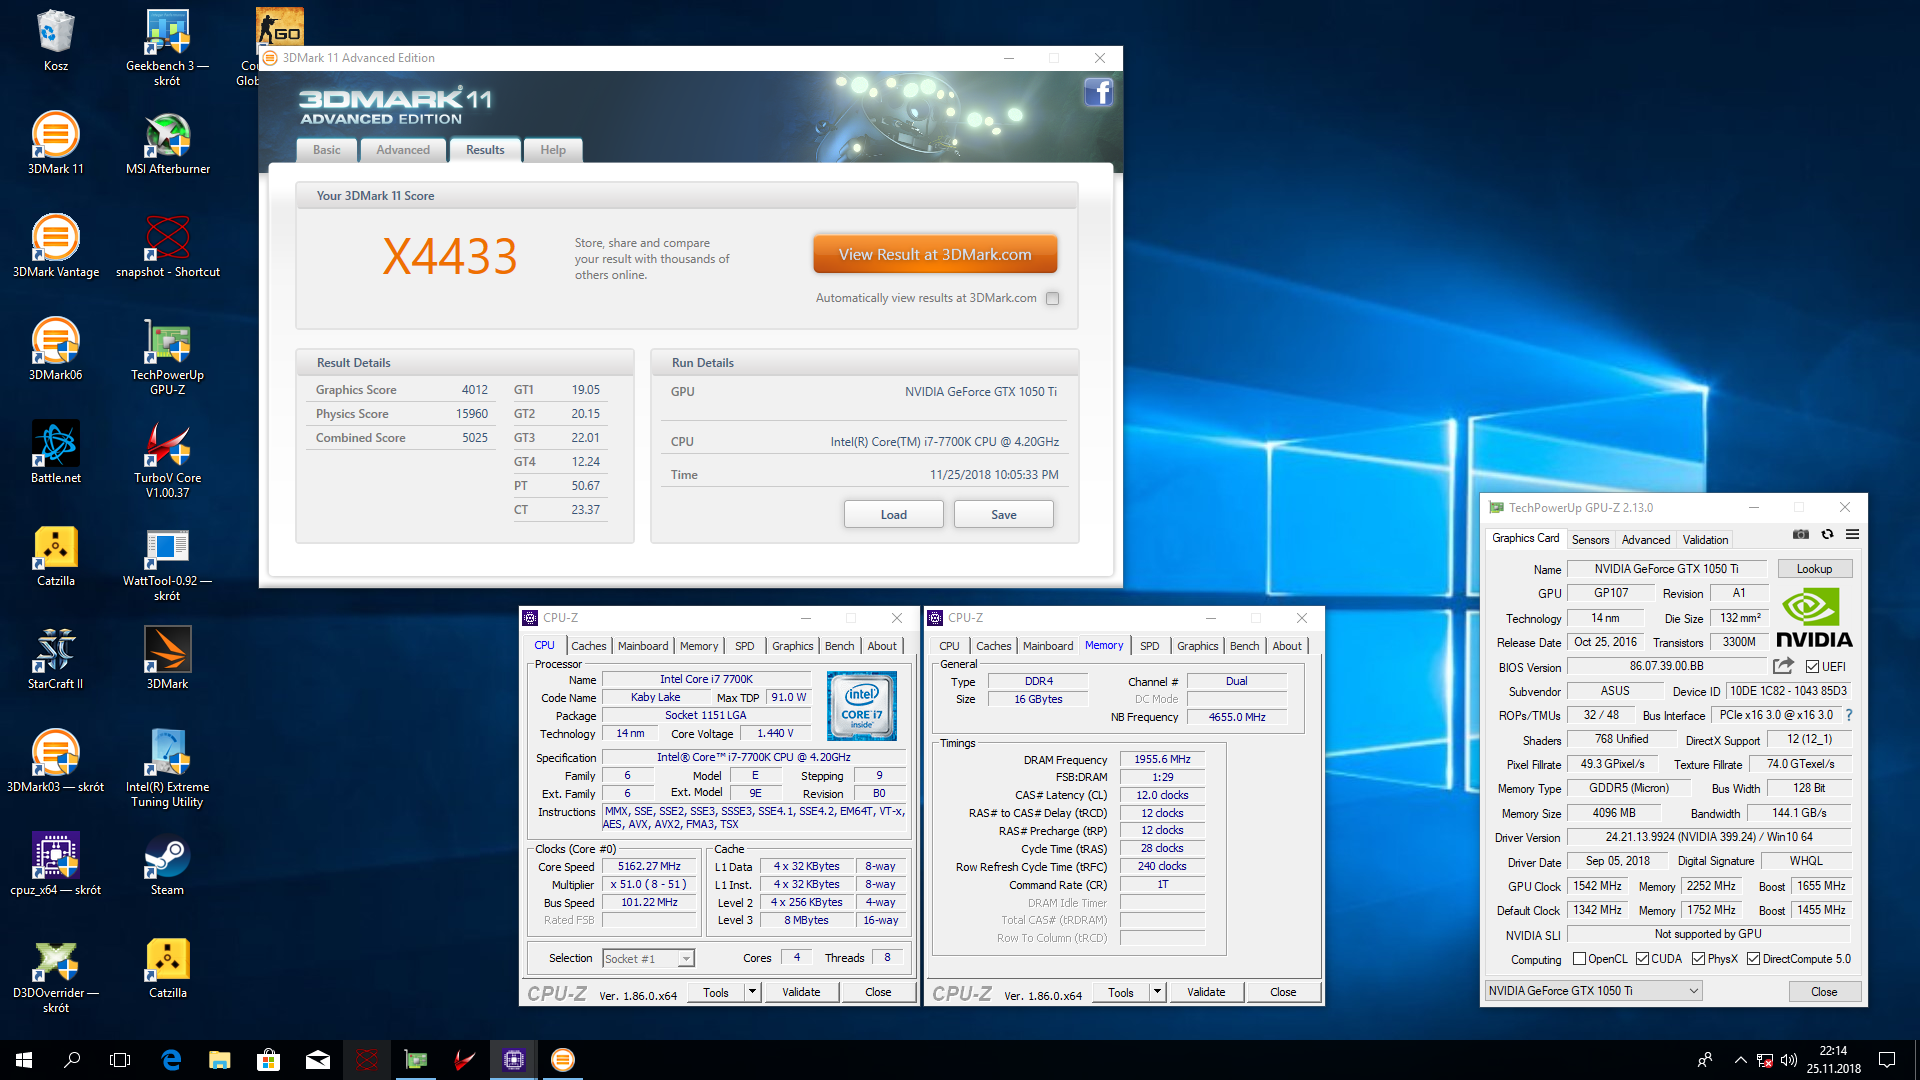Click Close button in GPU-Z window
Image resolution: width=1920 pixels, height=1080 pixels.
1824,991
